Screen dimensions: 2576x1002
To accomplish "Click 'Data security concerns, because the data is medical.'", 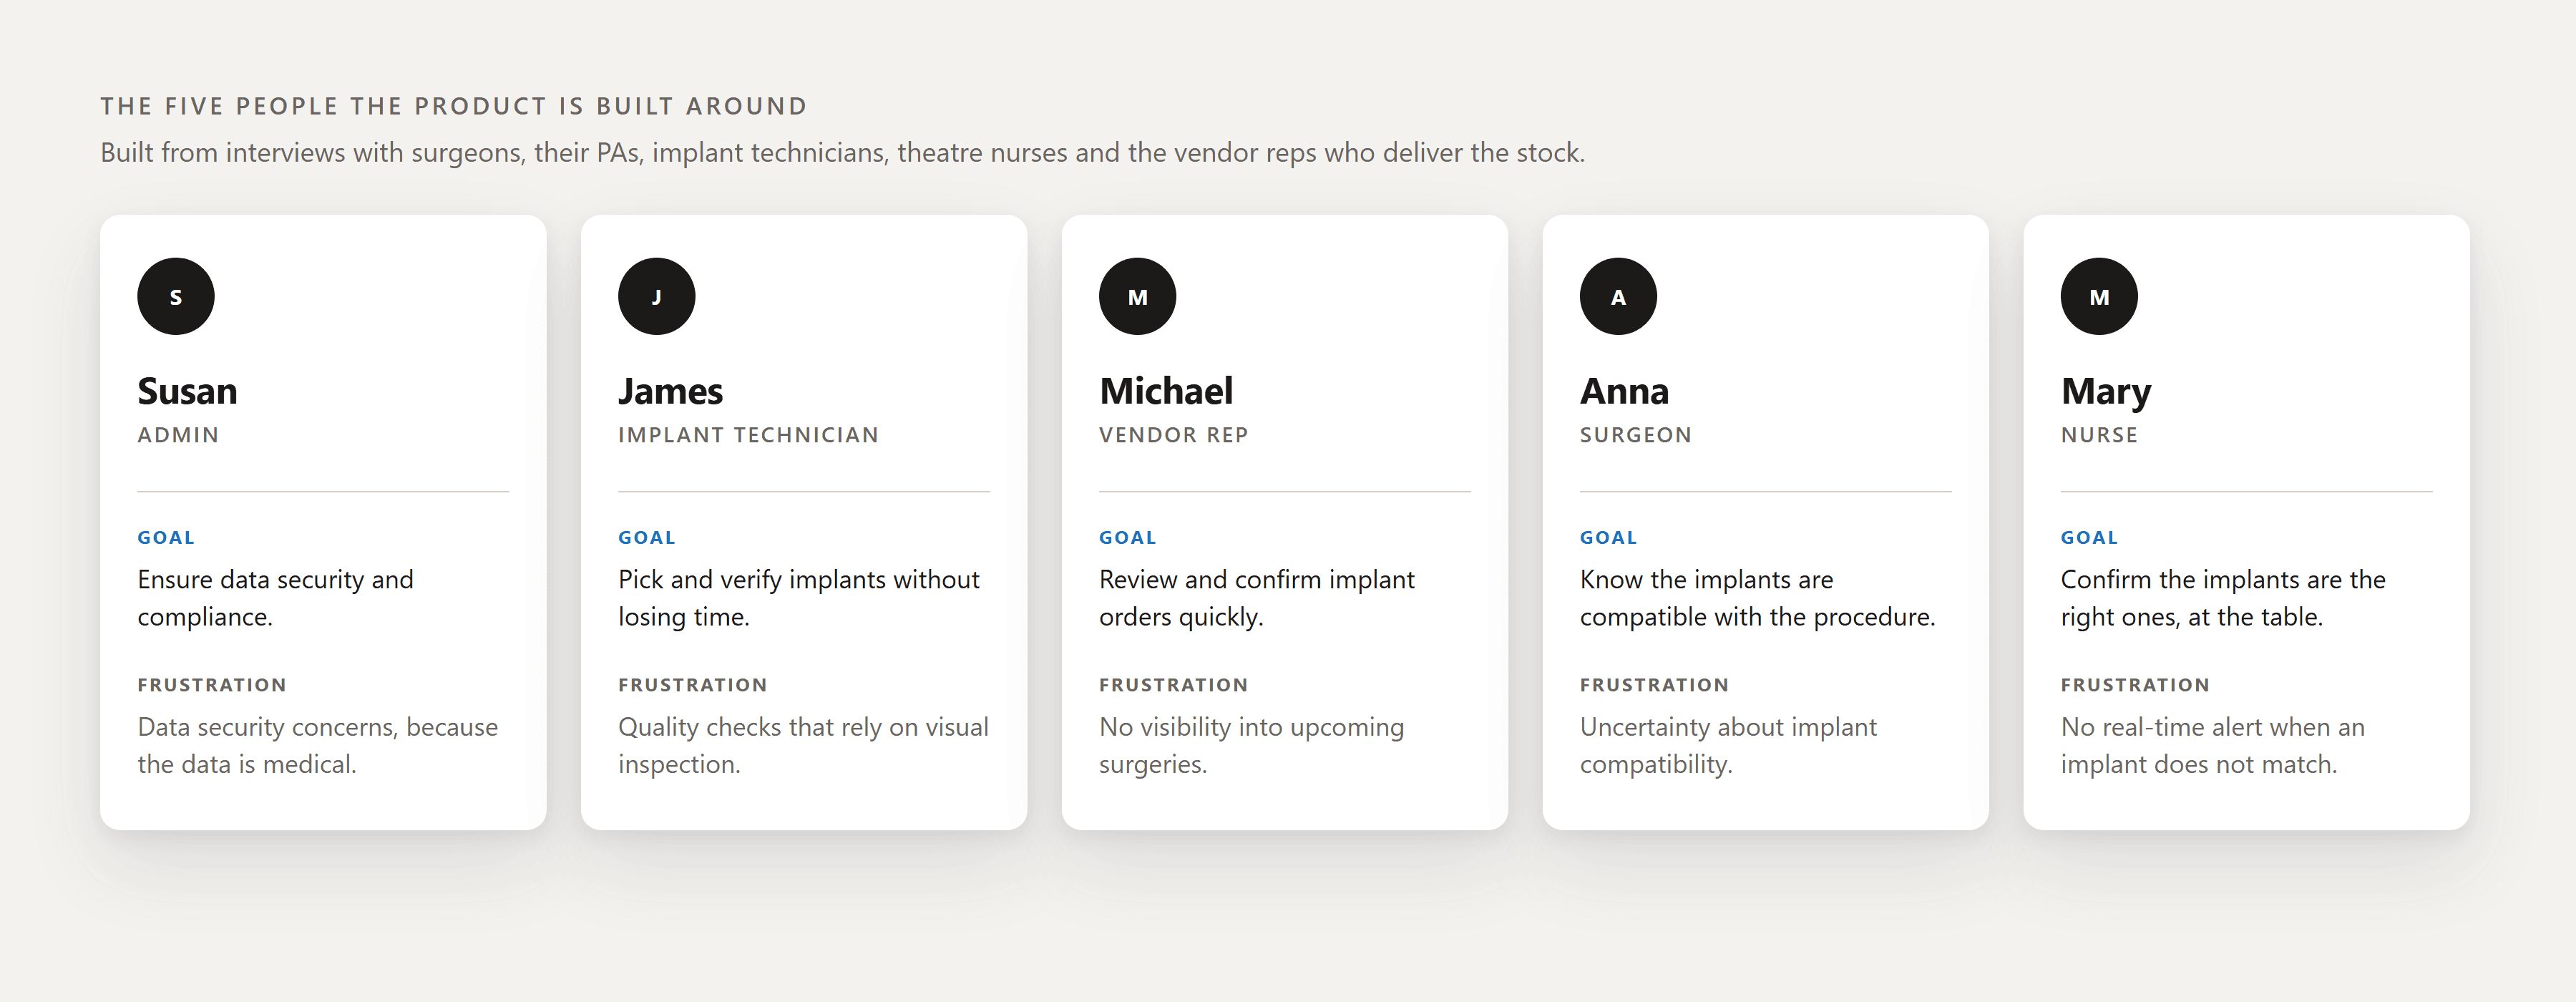I will tap(318, 745).
